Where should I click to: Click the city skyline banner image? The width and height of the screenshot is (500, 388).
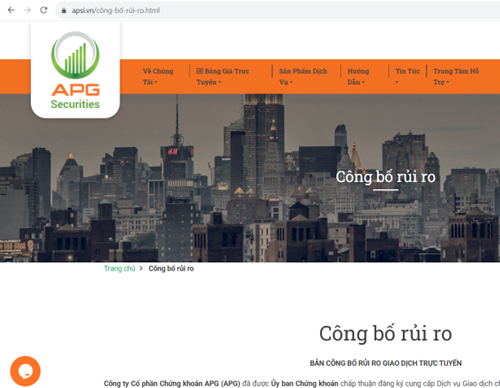250,178
